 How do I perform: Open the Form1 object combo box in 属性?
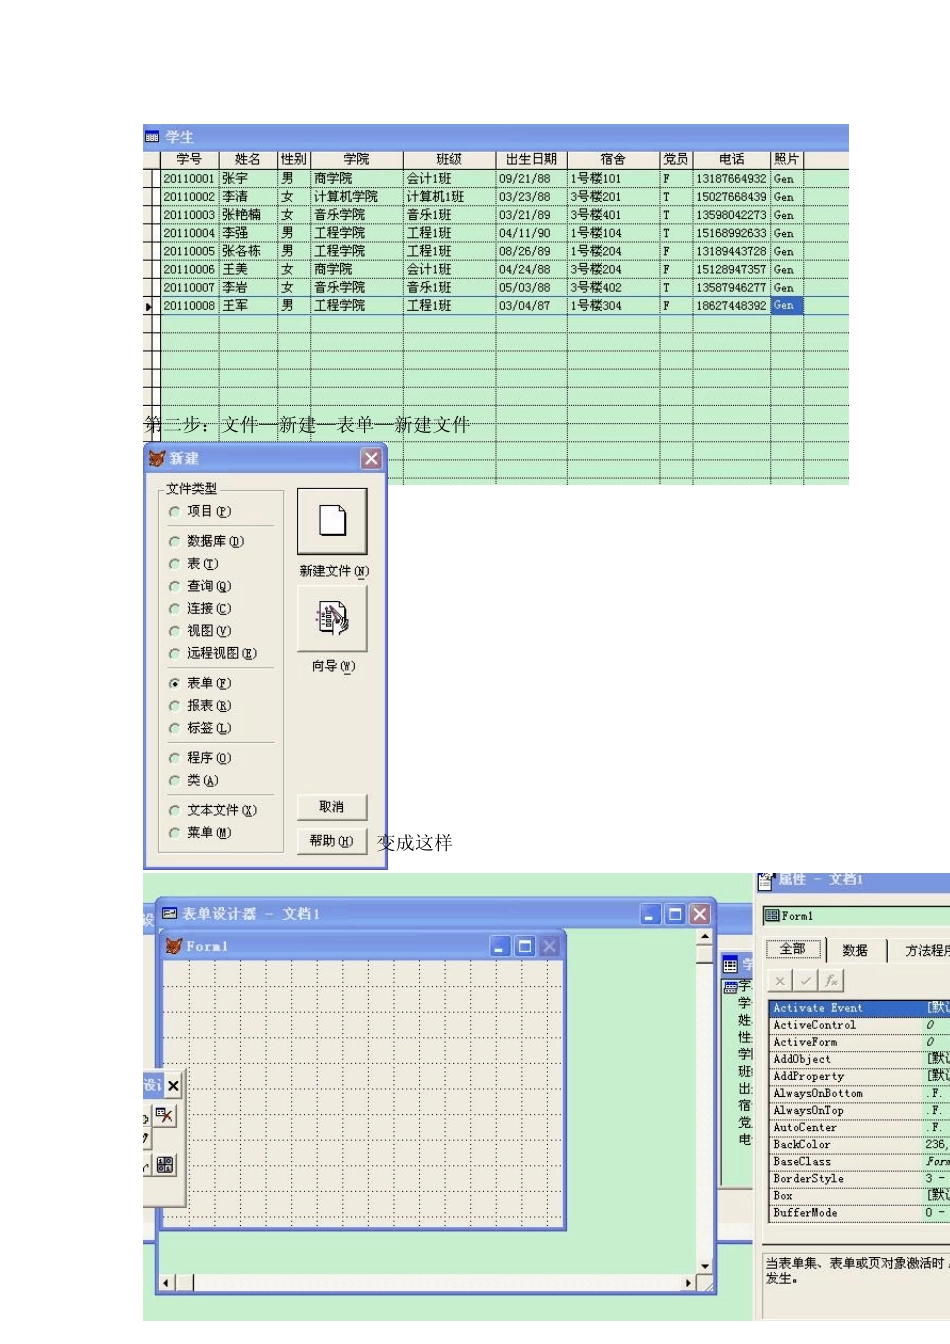pos(856,915)
